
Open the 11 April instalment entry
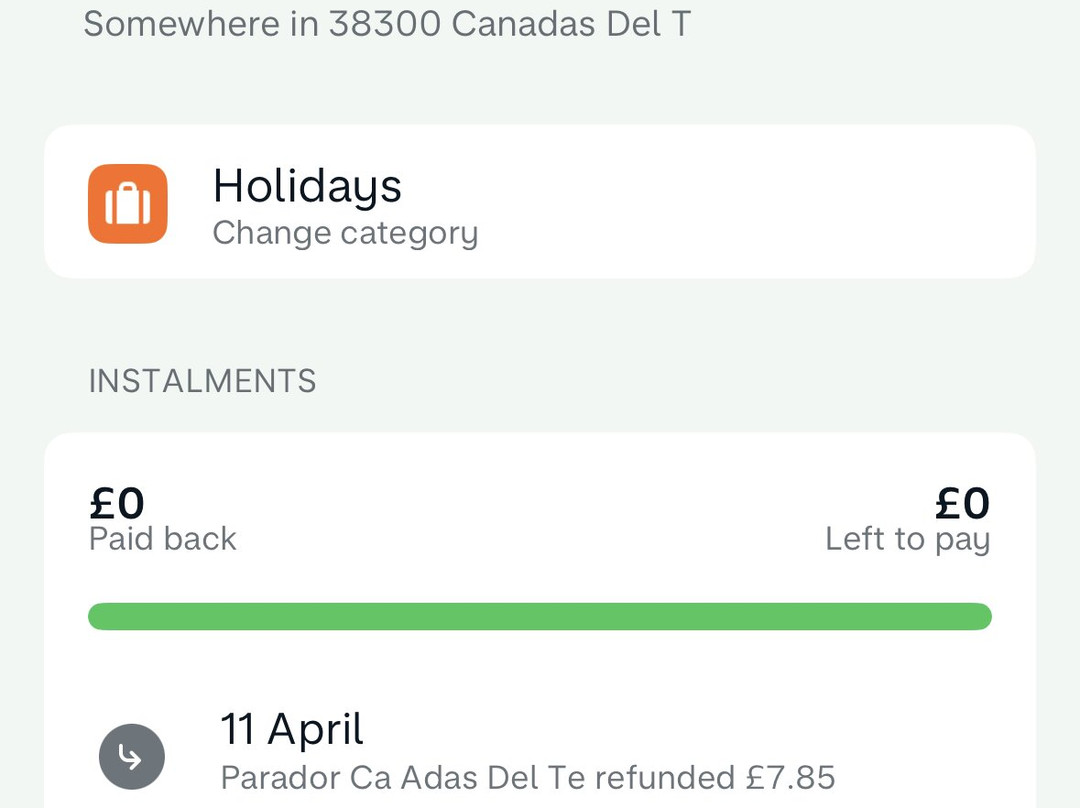click(291, 730)
